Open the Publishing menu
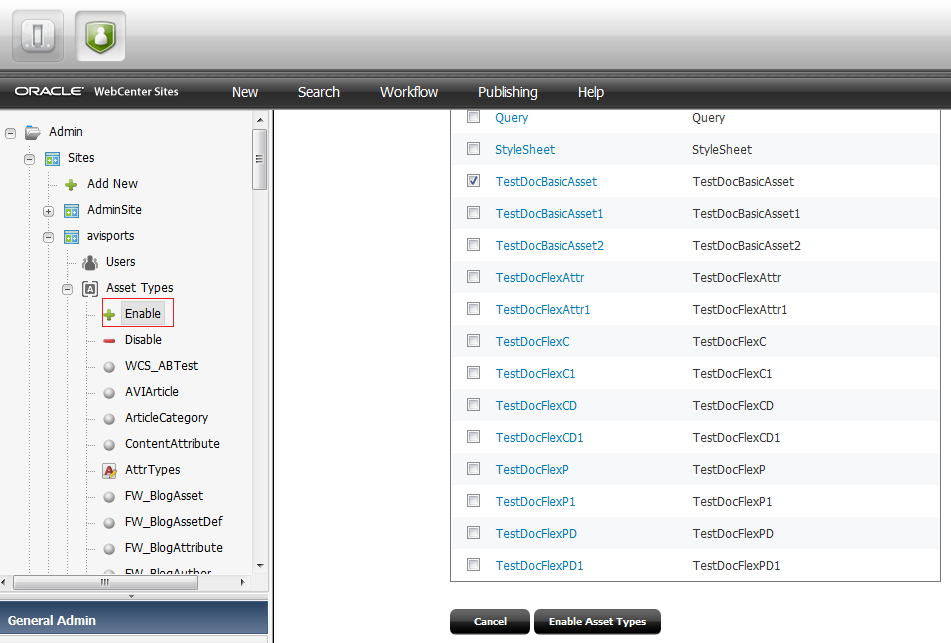The width and height of the screenshot is (951, 643). [508, 92]
